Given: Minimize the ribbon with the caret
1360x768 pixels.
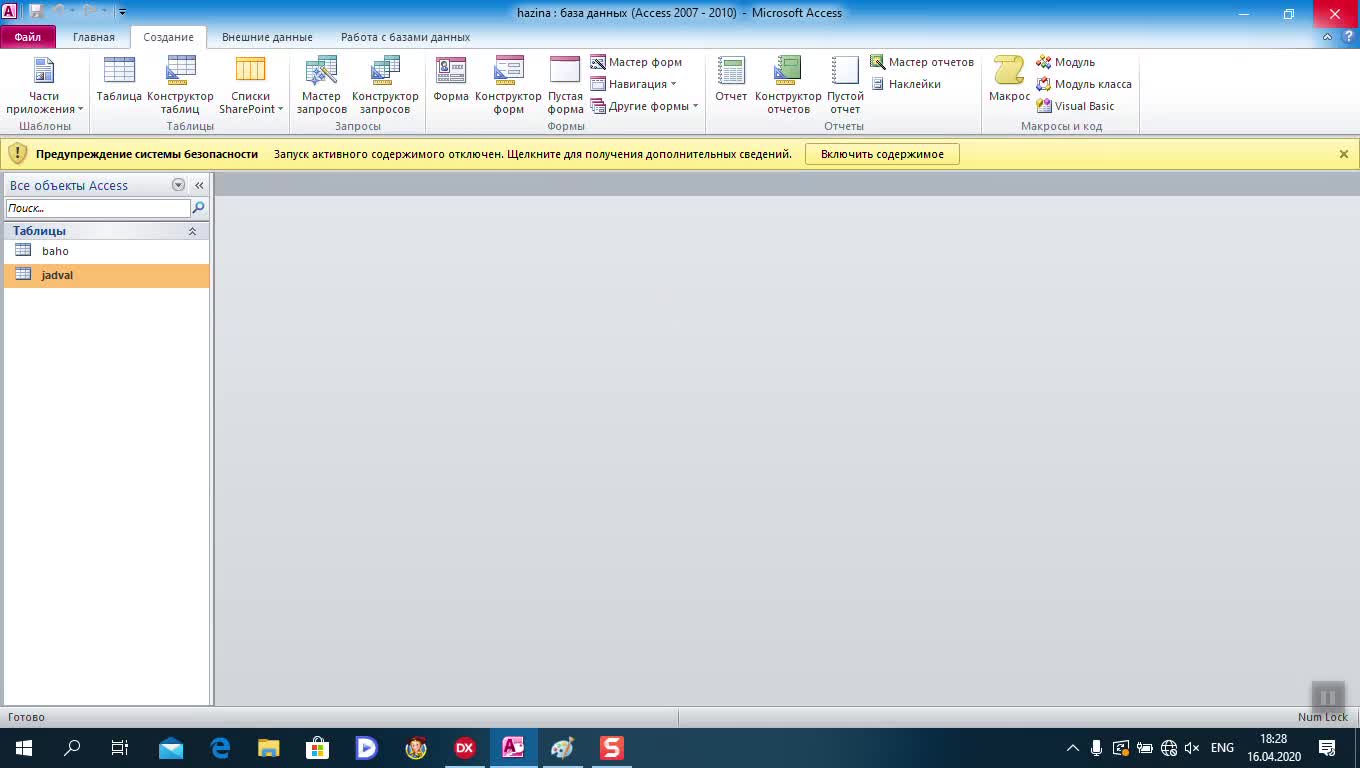Looking at the screenshot, I should coord(1327,37).
